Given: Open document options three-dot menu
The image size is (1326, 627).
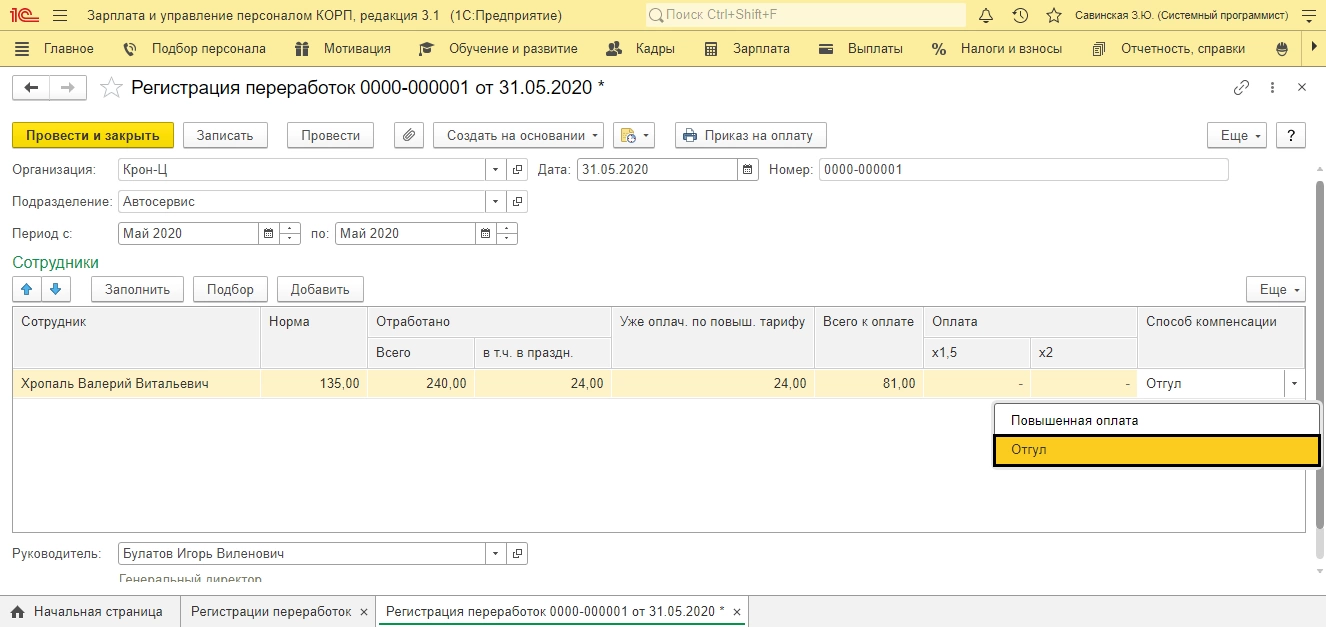Looking at the screenshot, I should pos(1273,88).
